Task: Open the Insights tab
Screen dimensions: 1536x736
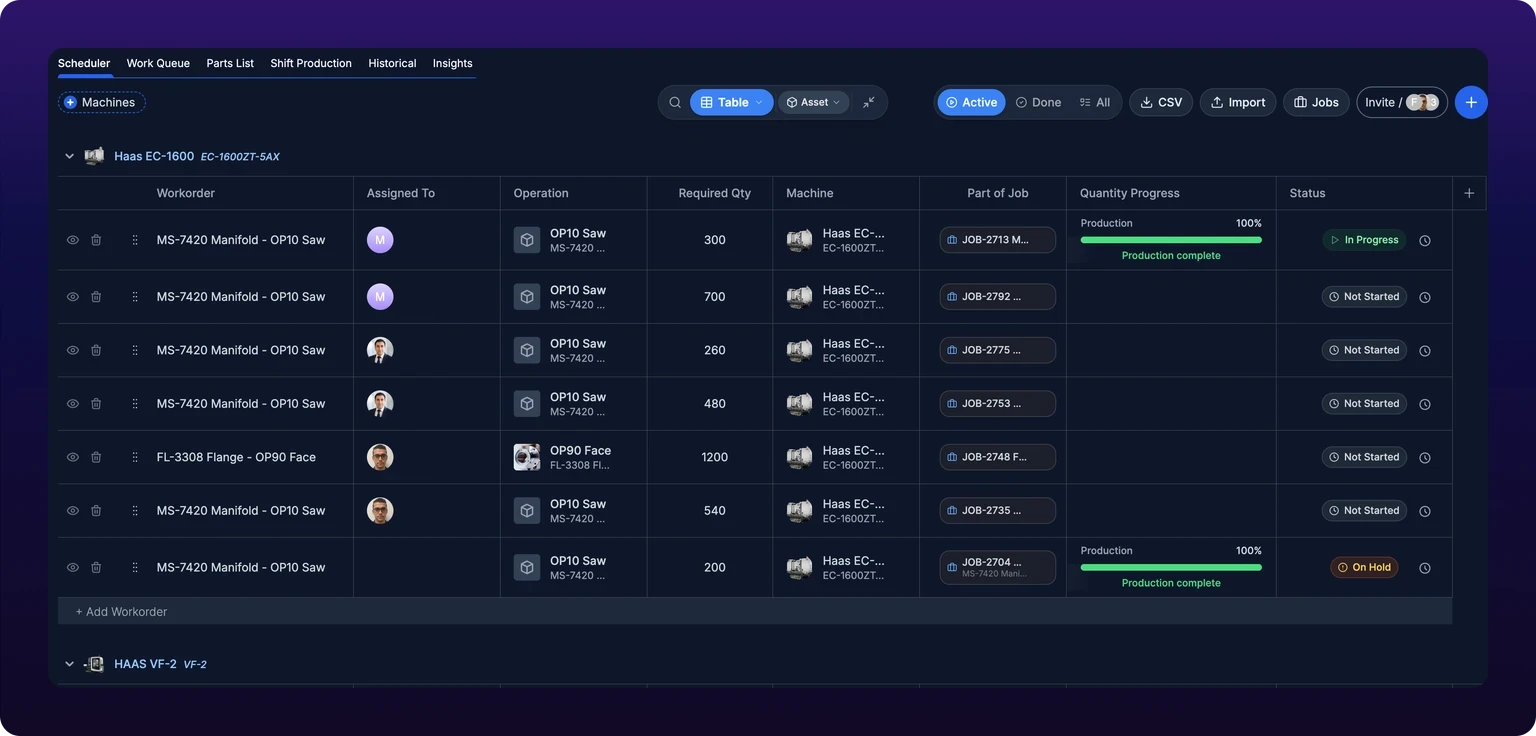Action: [x=452, y=63]
